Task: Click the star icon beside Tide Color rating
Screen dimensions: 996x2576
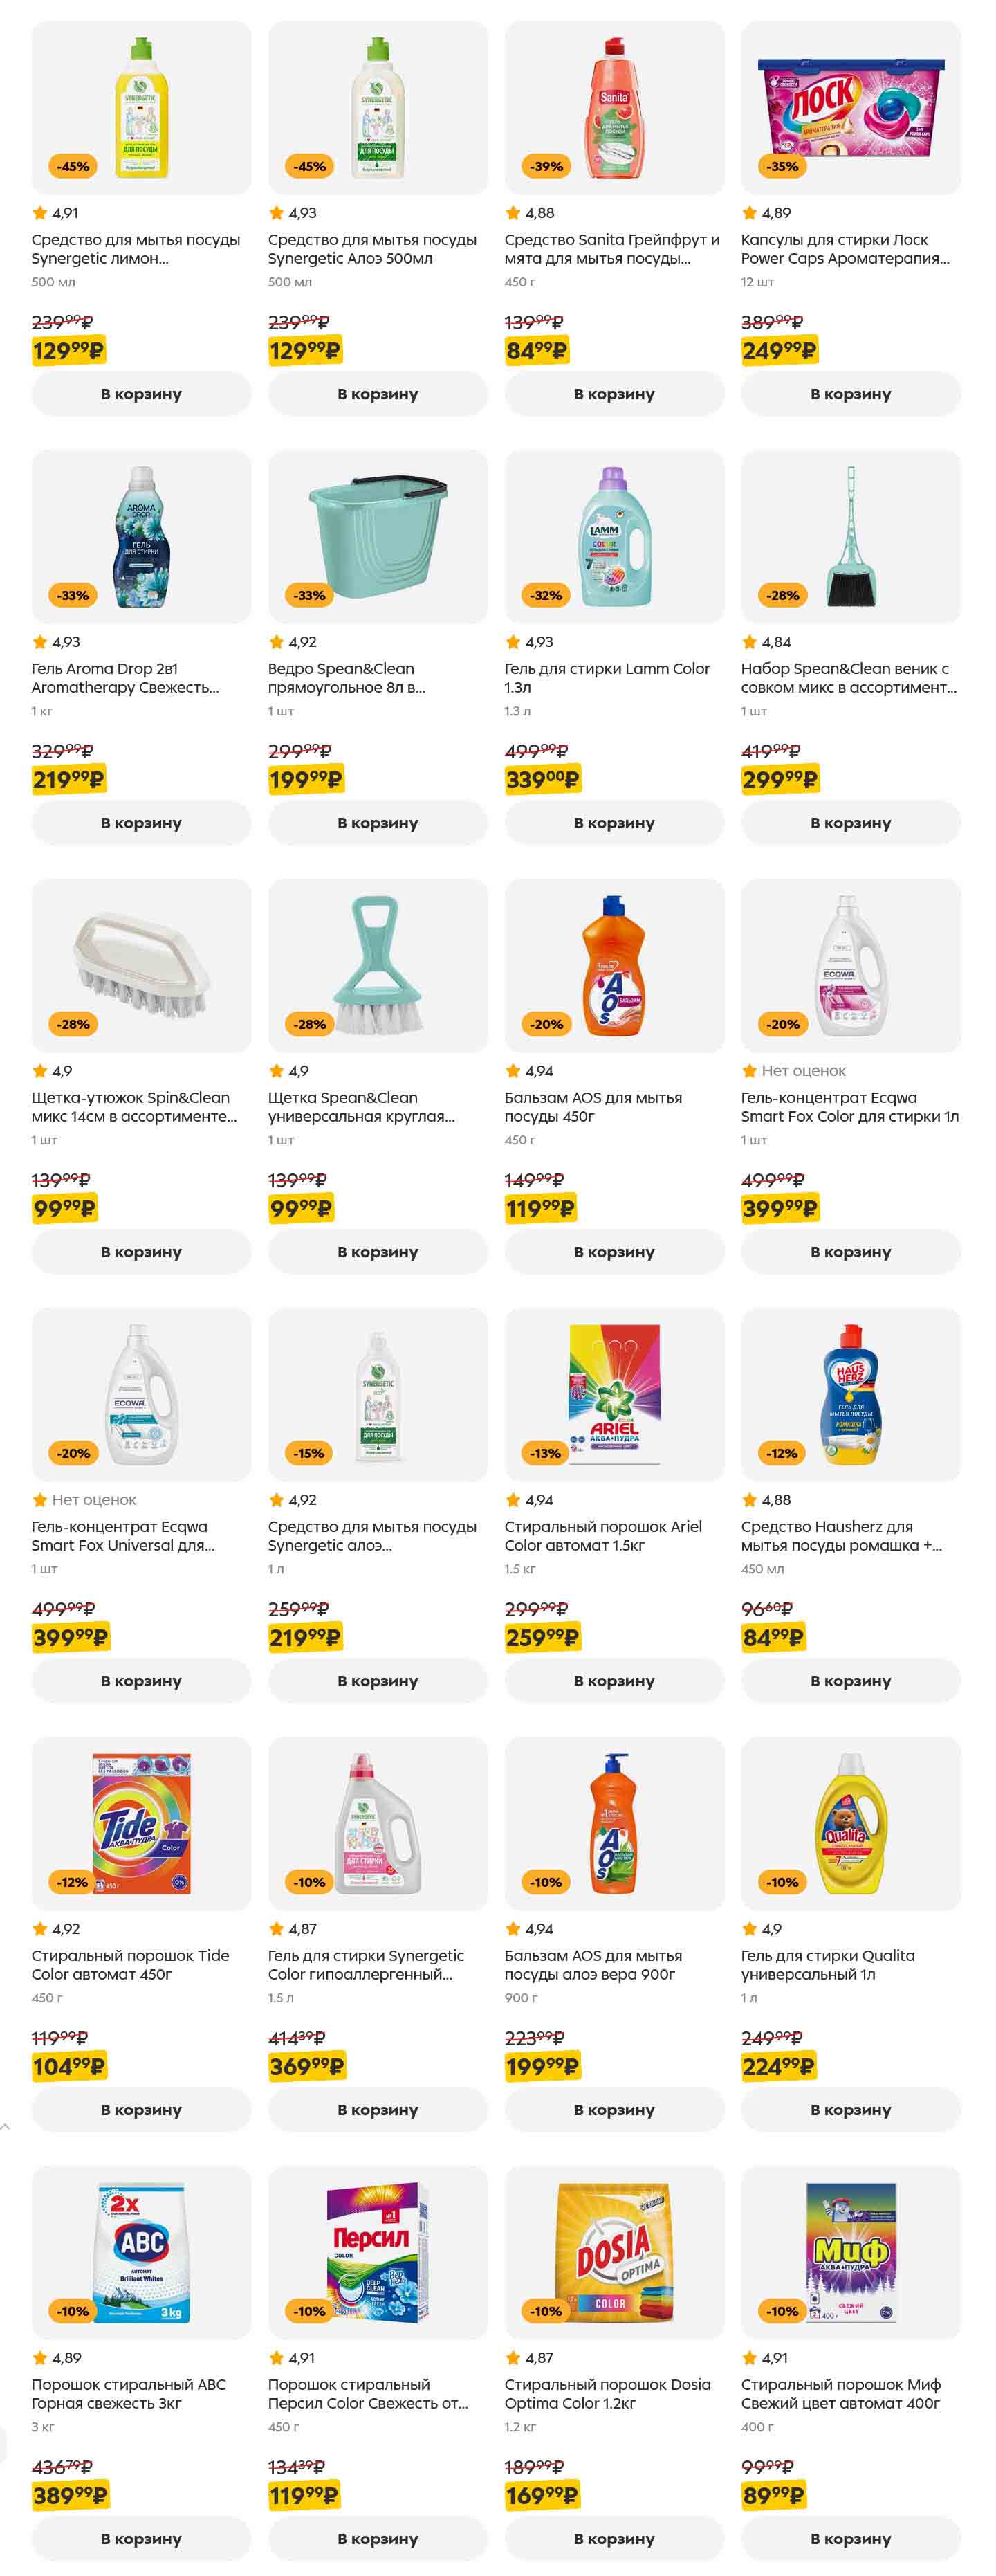Action: coord(40,1929)
